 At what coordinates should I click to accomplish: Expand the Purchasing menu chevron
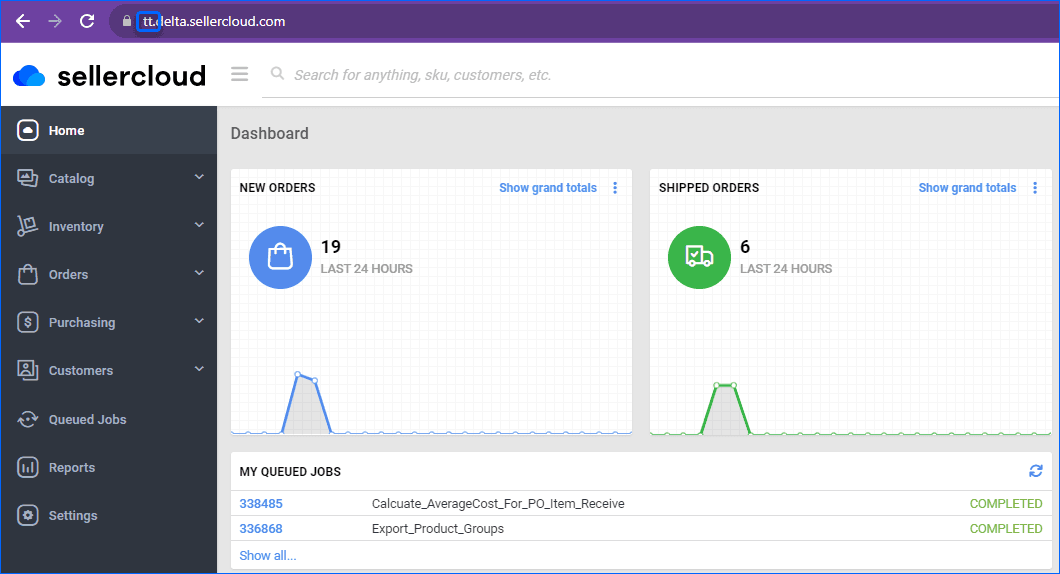tap(199, 321)
